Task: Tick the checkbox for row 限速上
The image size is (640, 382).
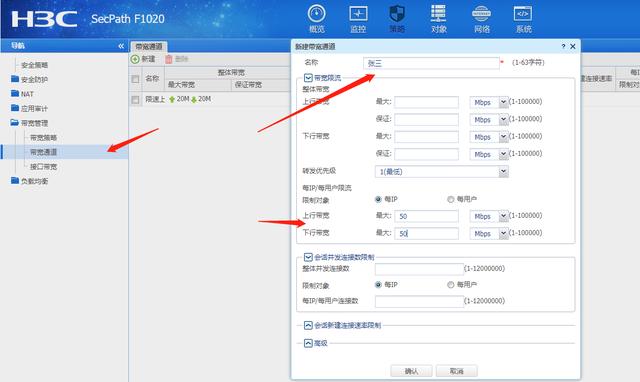Action: [136, 99]
